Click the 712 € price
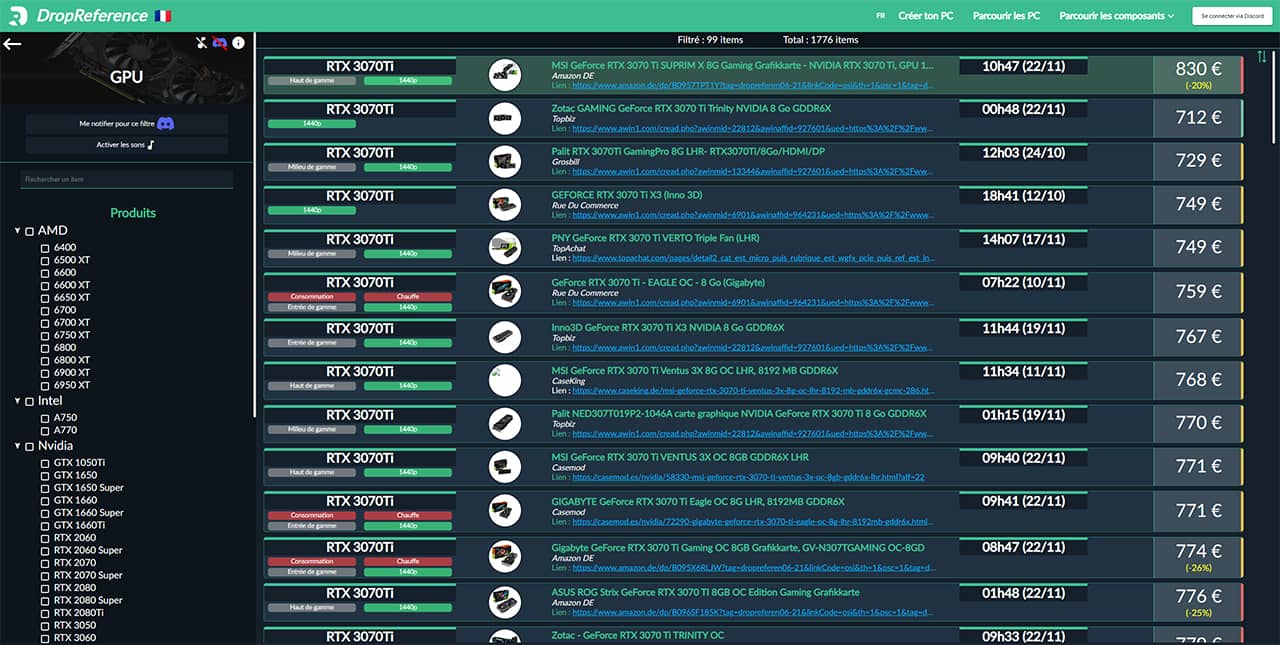The height and width of the screenshot is (645, 1280). click(1198, 117)
